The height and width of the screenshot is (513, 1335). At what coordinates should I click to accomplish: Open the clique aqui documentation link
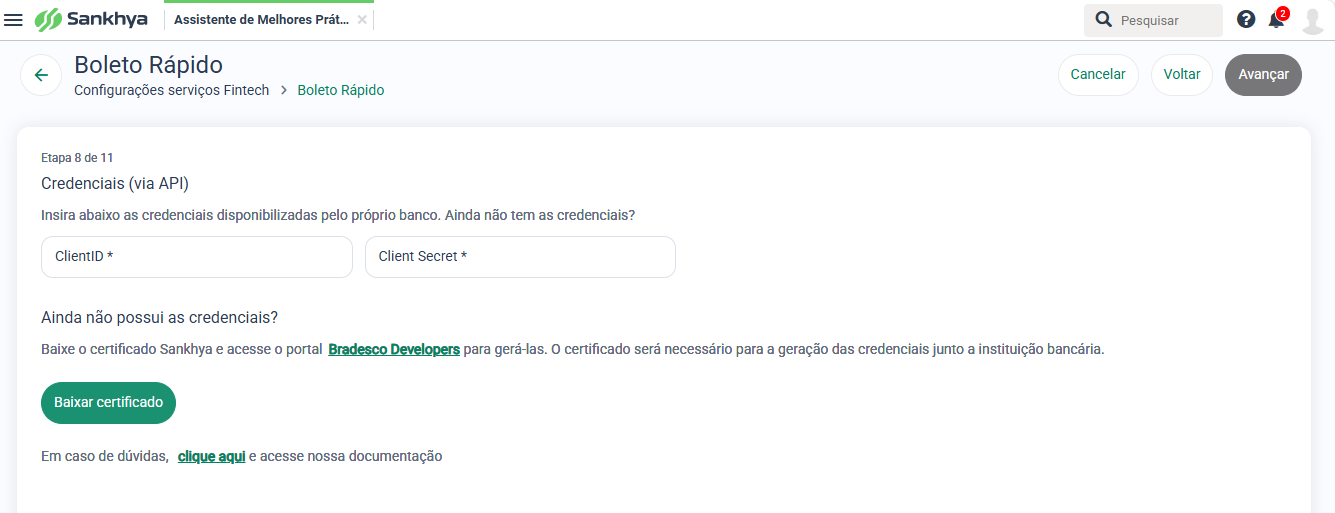coord(212,457)
